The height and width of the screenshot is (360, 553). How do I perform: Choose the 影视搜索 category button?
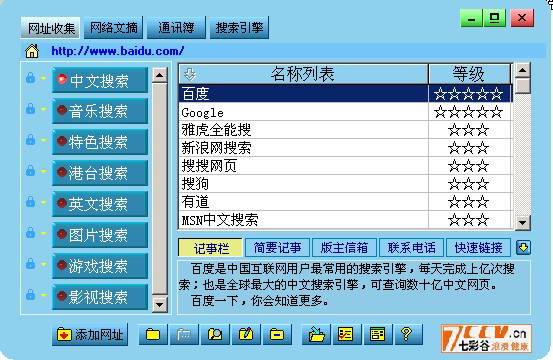(100, 297)
